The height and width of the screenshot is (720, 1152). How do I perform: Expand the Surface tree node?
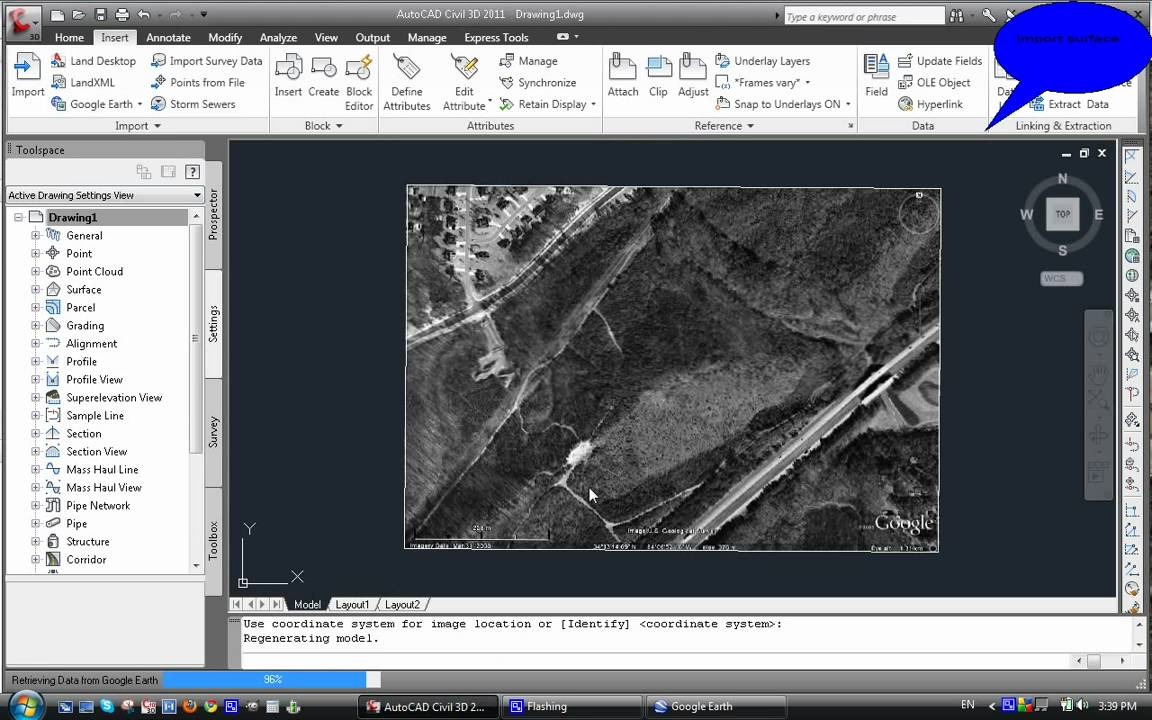click(x=35, y=289)
